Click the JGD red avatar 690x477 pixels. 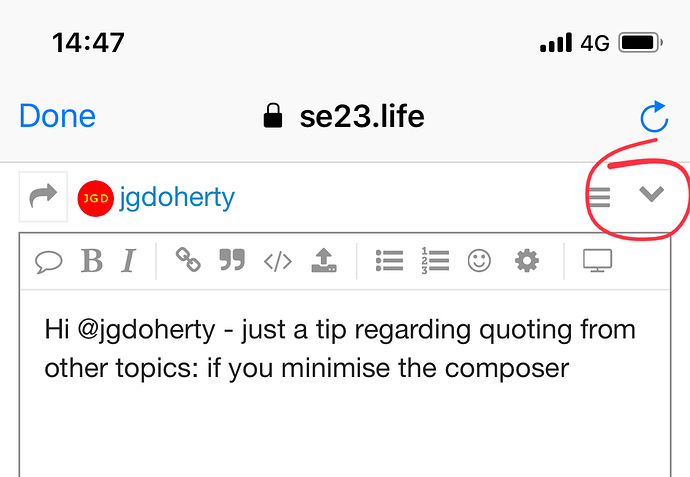coord(95,198)
